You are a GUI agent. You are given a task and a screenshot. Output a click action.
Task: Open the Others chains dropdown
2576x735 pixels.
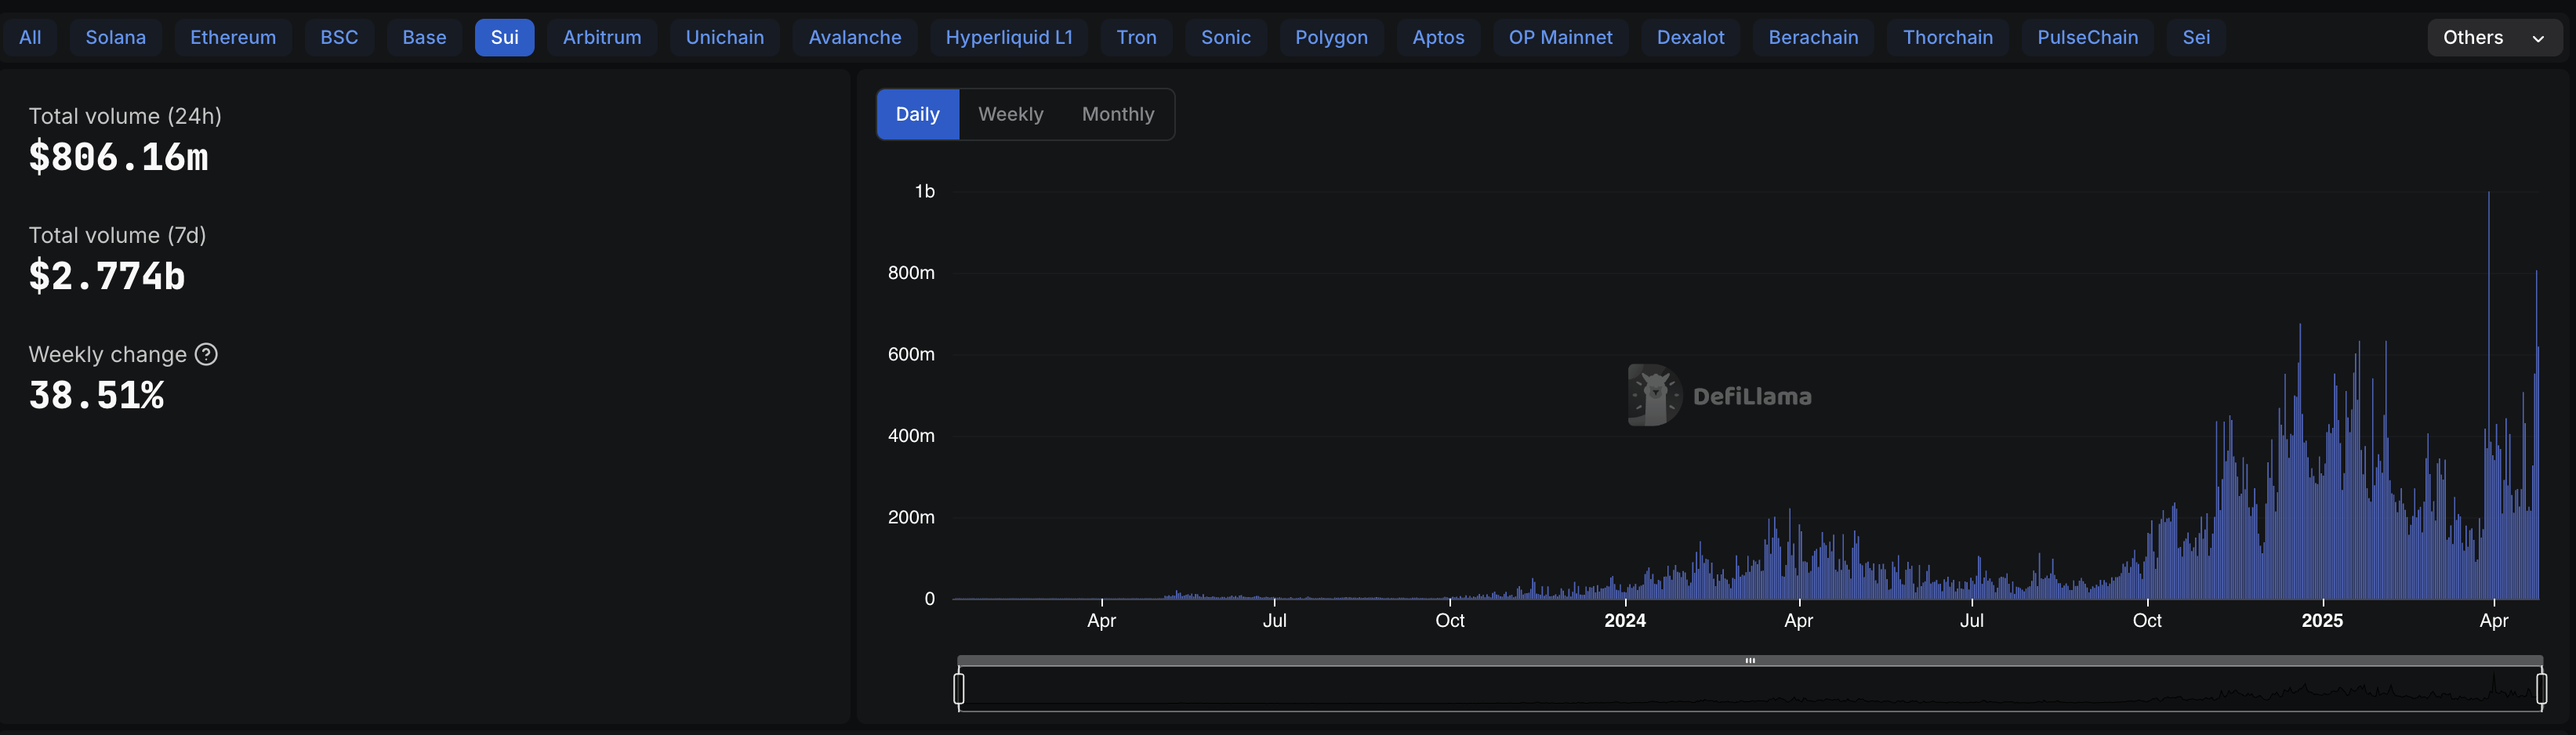coord(2493,38)
